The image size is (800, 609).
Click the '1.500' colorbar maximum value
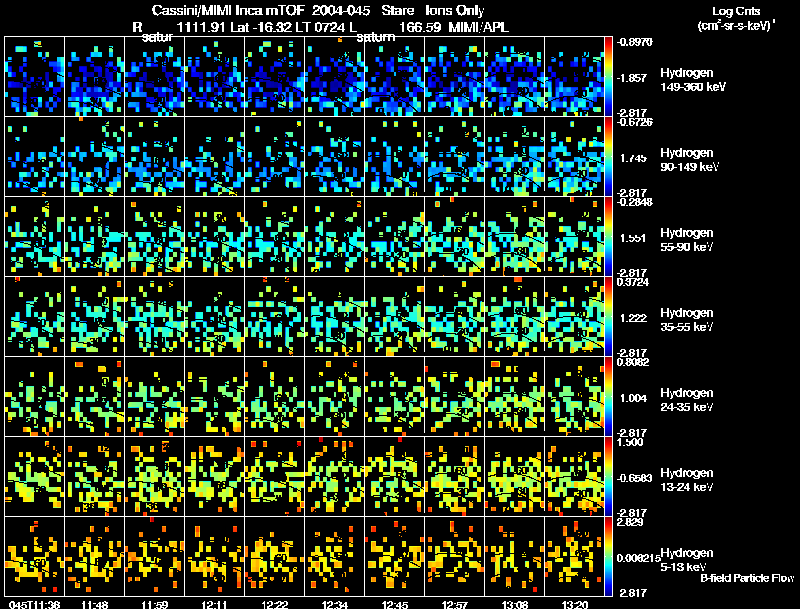630,442
